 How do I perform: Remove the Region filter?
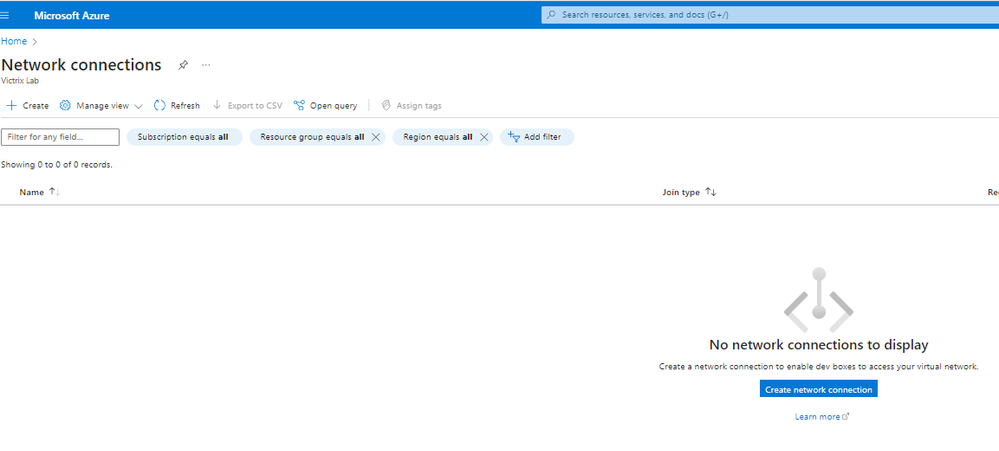click(484, 137)
